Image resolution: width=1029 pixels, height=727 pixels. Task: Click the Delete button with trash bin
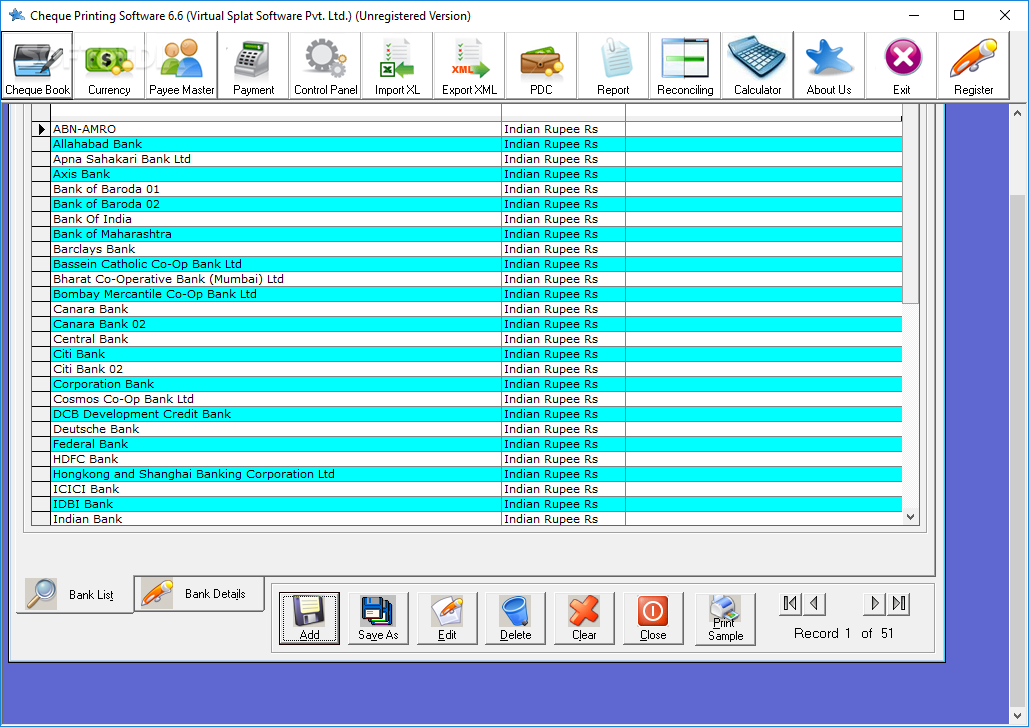coord(515,619)
